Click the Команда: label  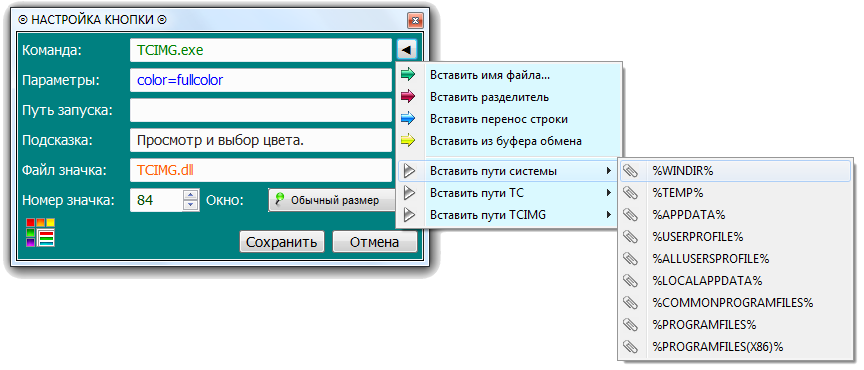click(51, 51)
